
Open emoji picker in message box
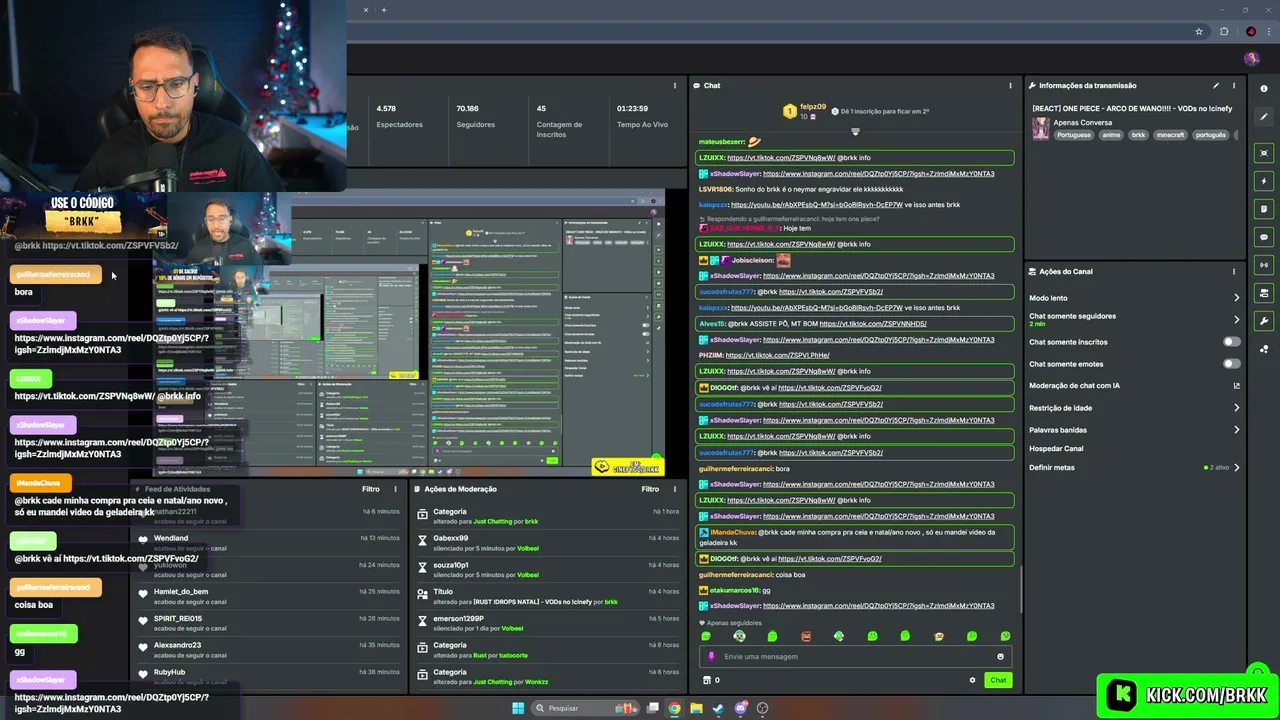[1000, 657]
